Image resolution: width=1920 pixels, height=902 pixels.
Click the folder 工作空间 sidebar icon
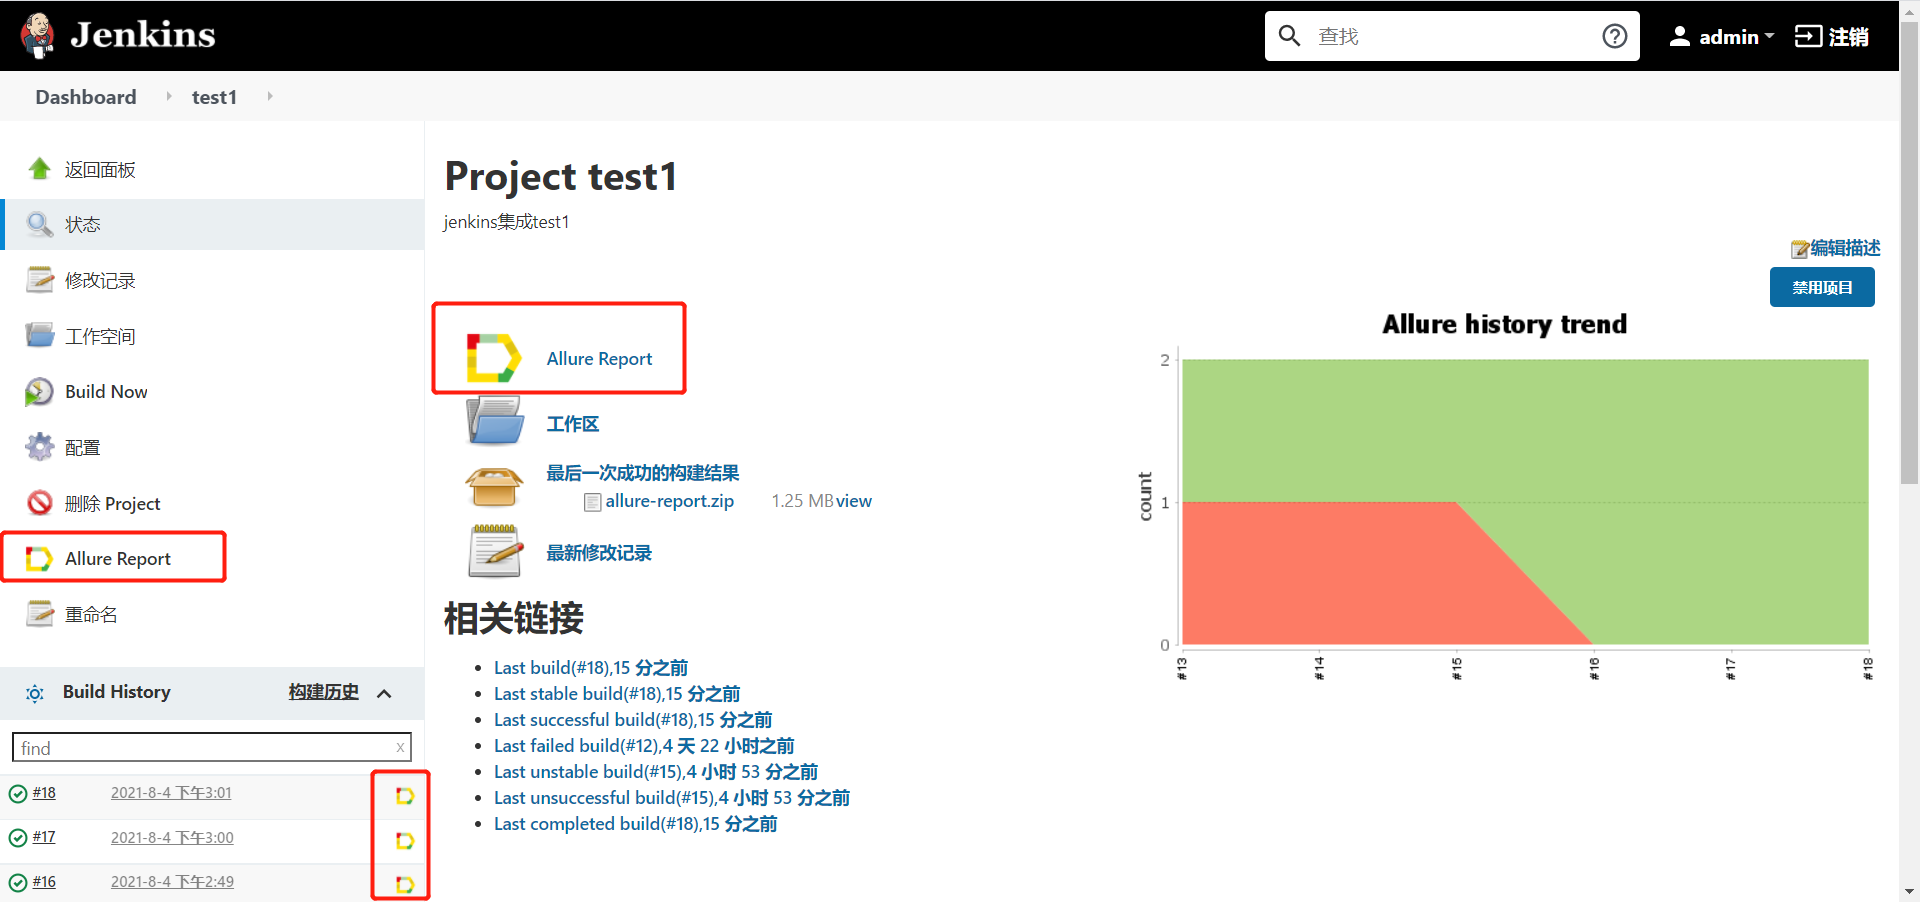[40, 335]
